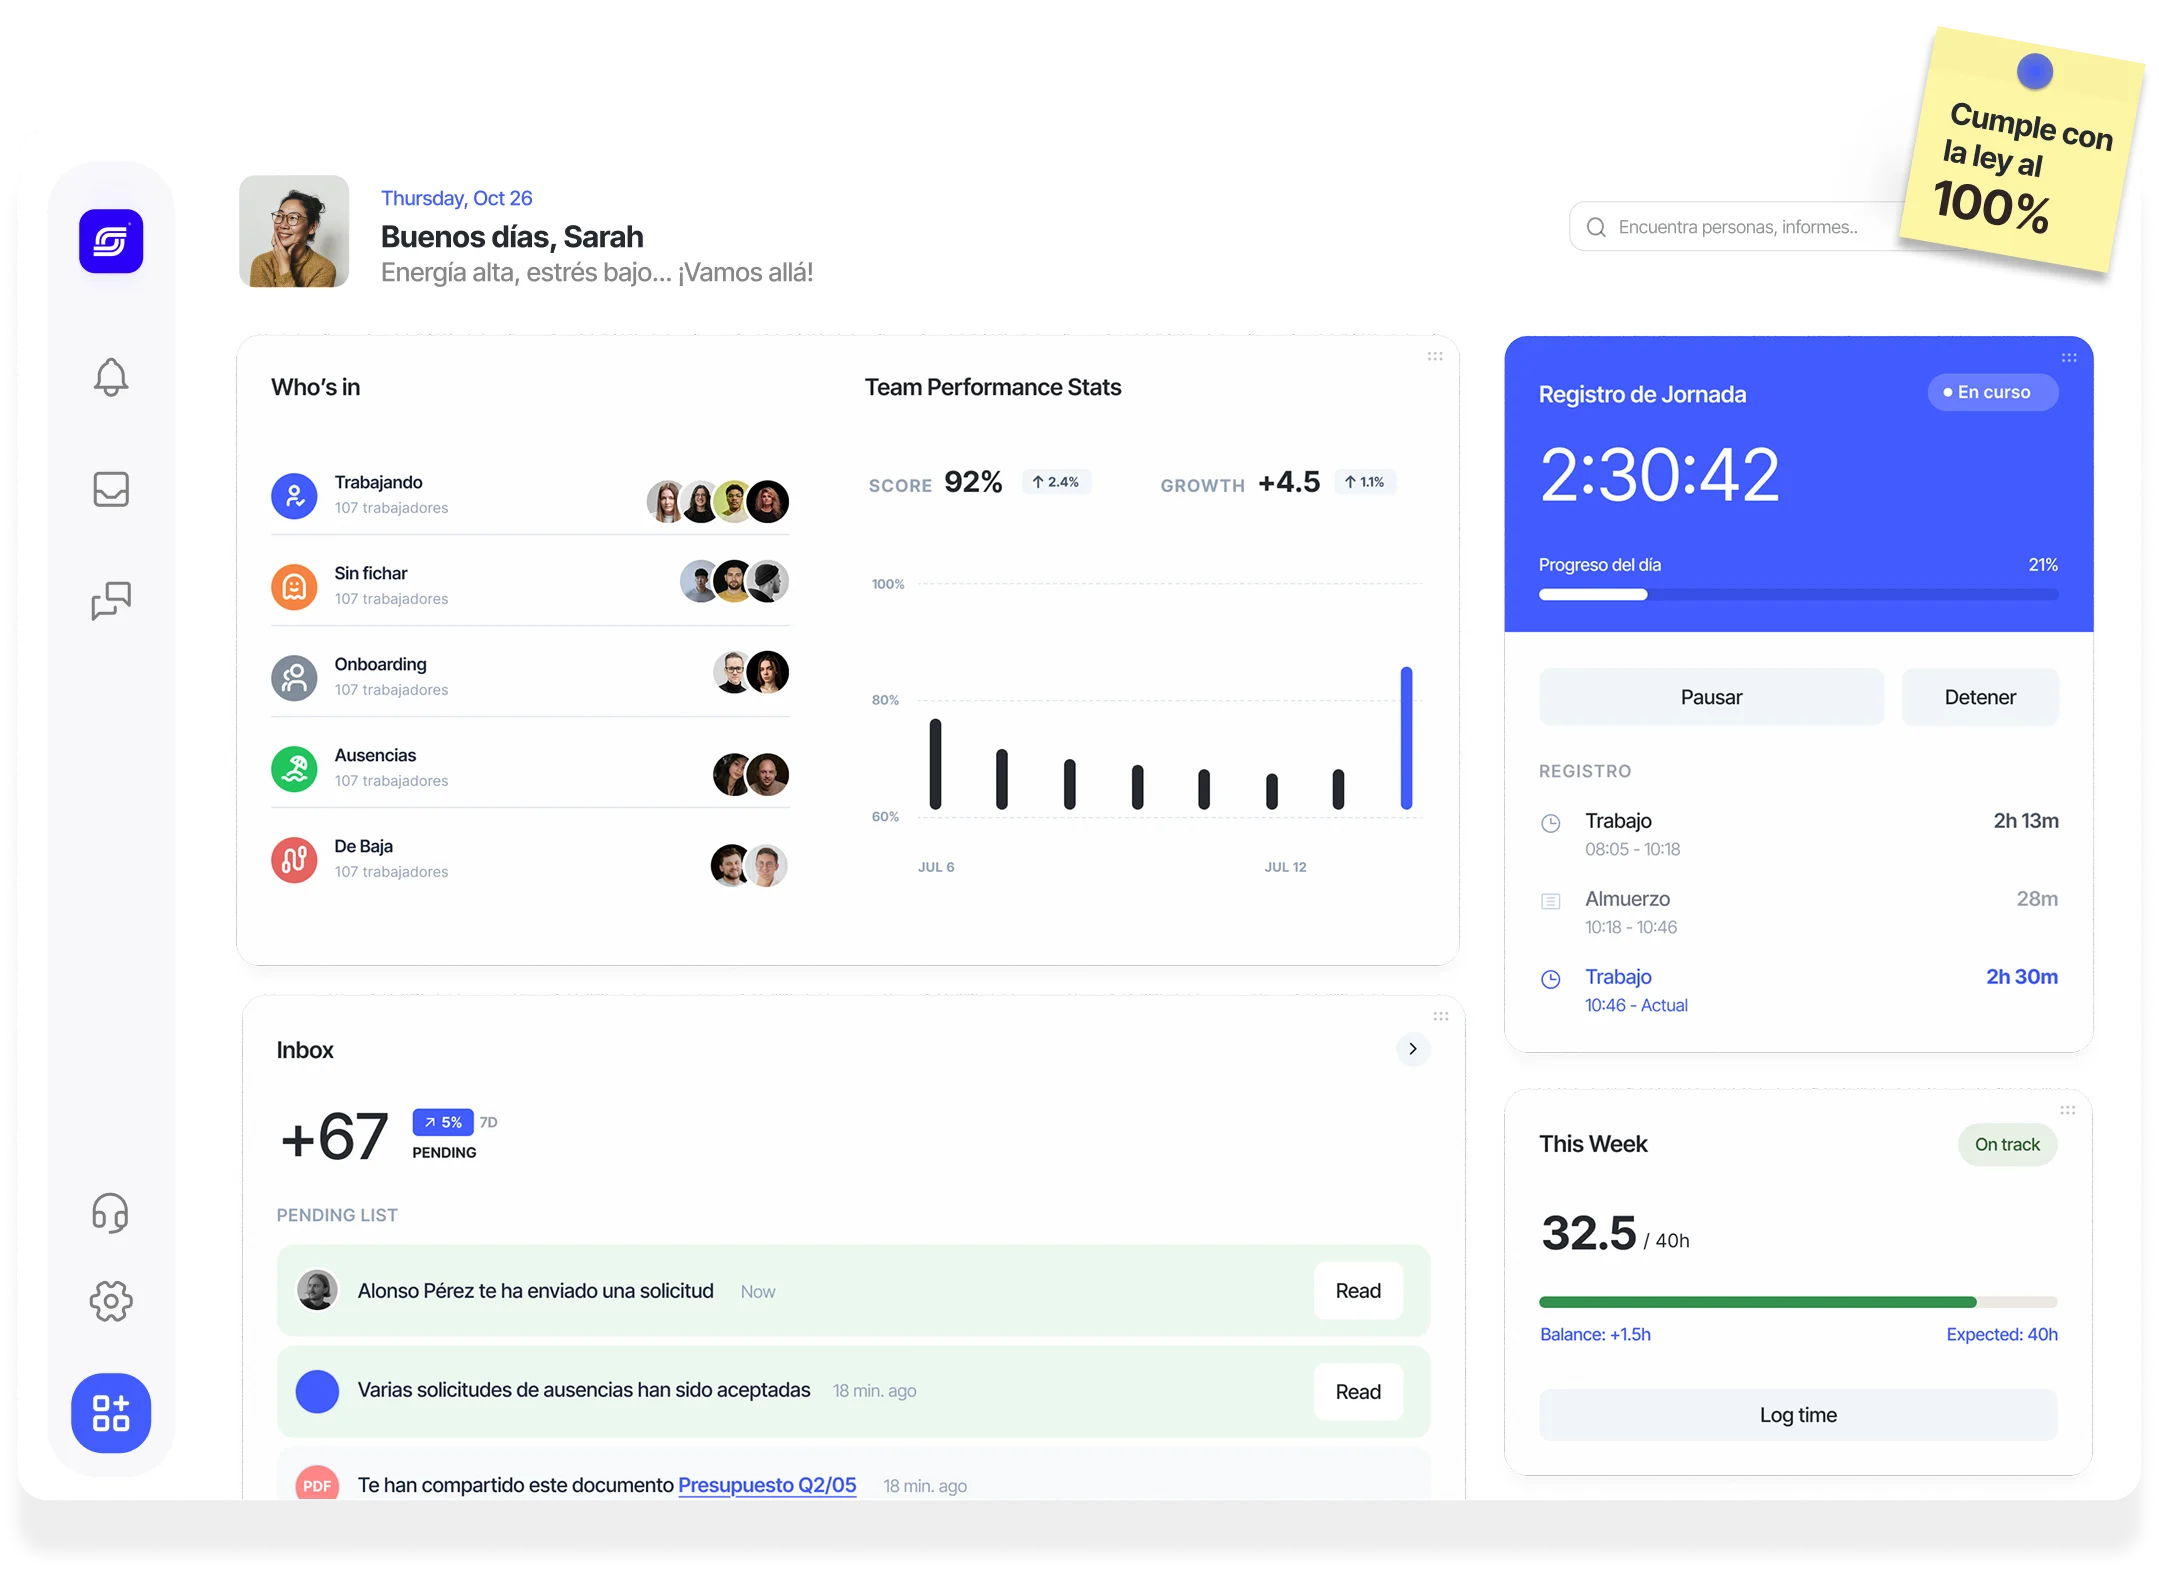The width and height of the screenshot is (2159, 1571).
Task: Click the Almuerzo 10:18 - 10:46 entry
Action: (1798, 912)
